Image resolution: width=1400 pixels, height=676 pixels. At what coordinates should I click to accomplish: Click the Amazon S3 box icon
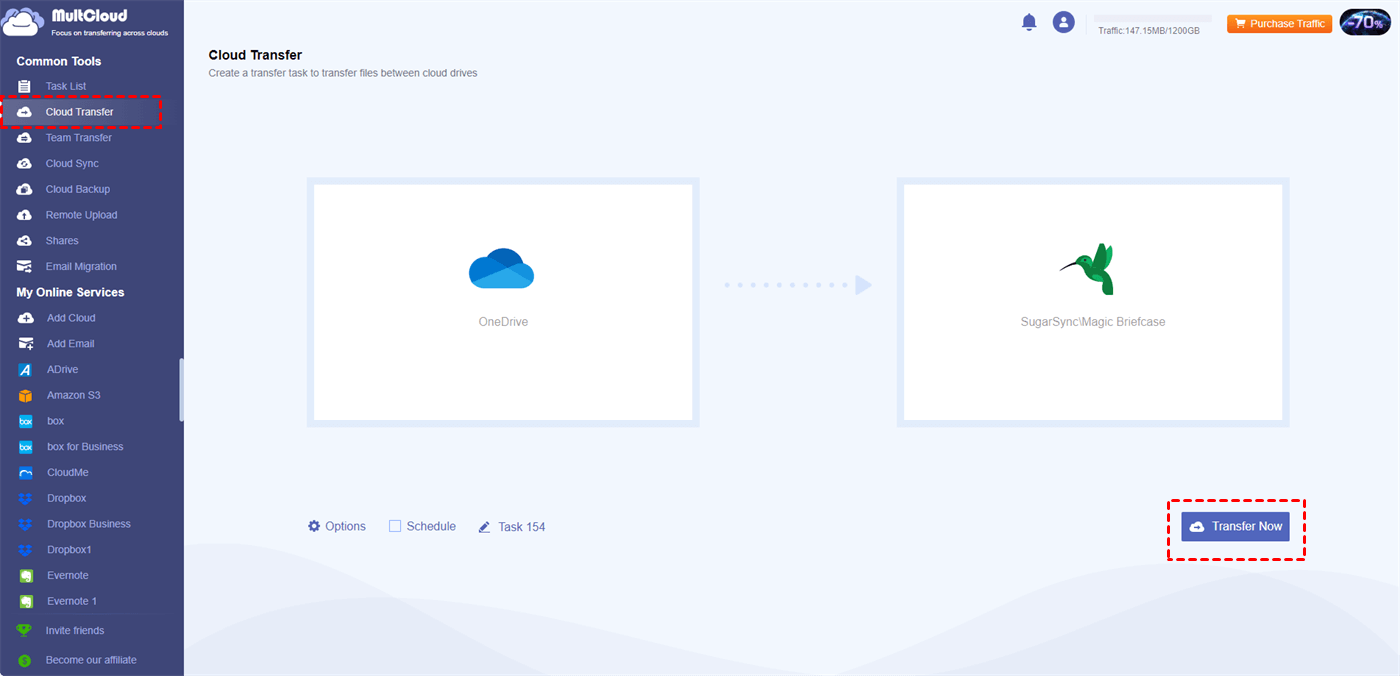(26, 396)
